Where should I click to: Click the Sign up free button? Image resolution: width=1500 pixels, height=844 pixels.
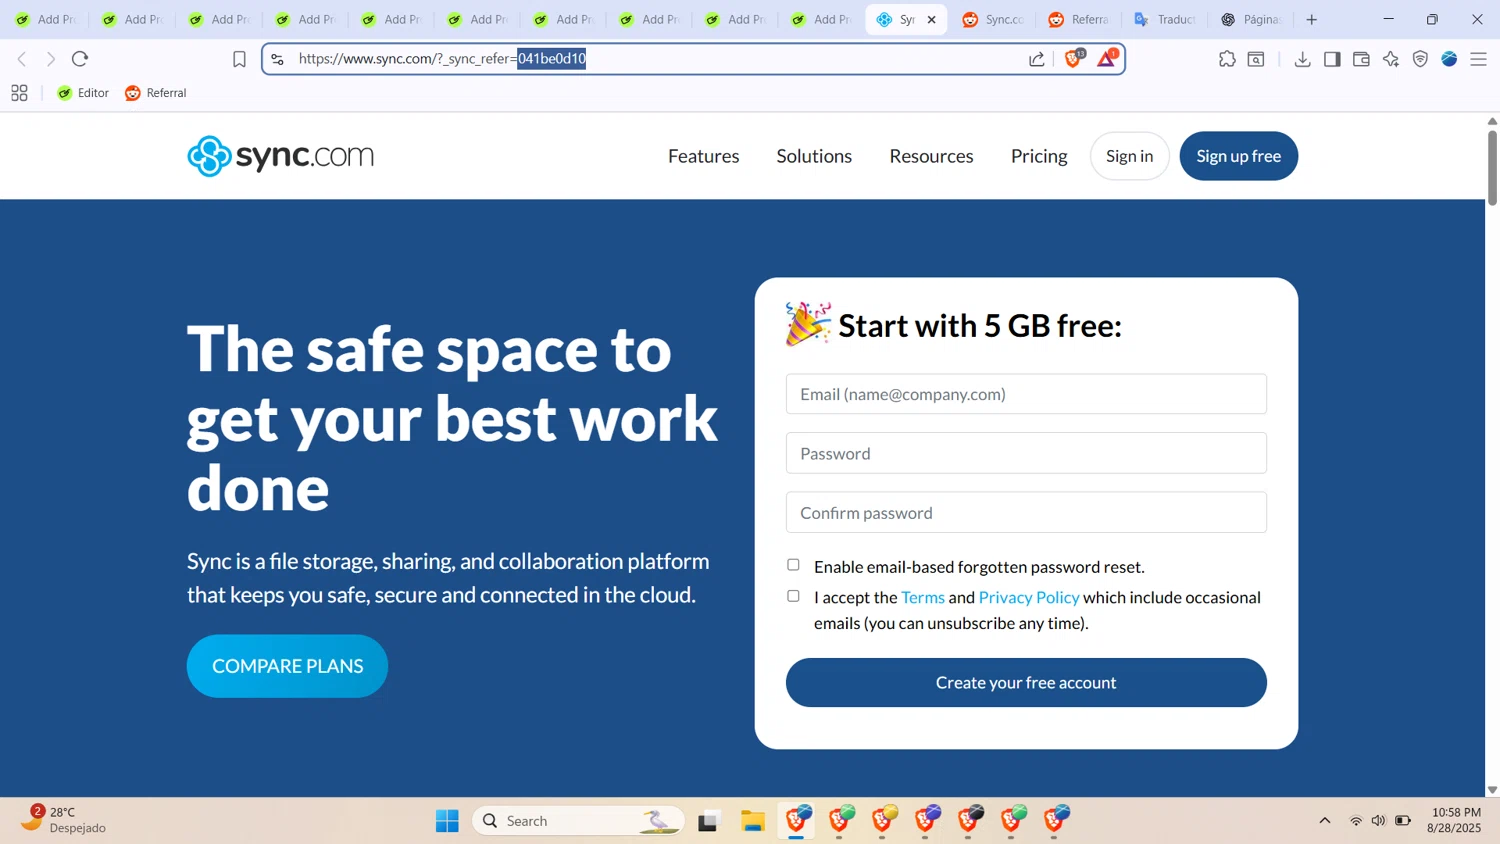(1239, 156)
